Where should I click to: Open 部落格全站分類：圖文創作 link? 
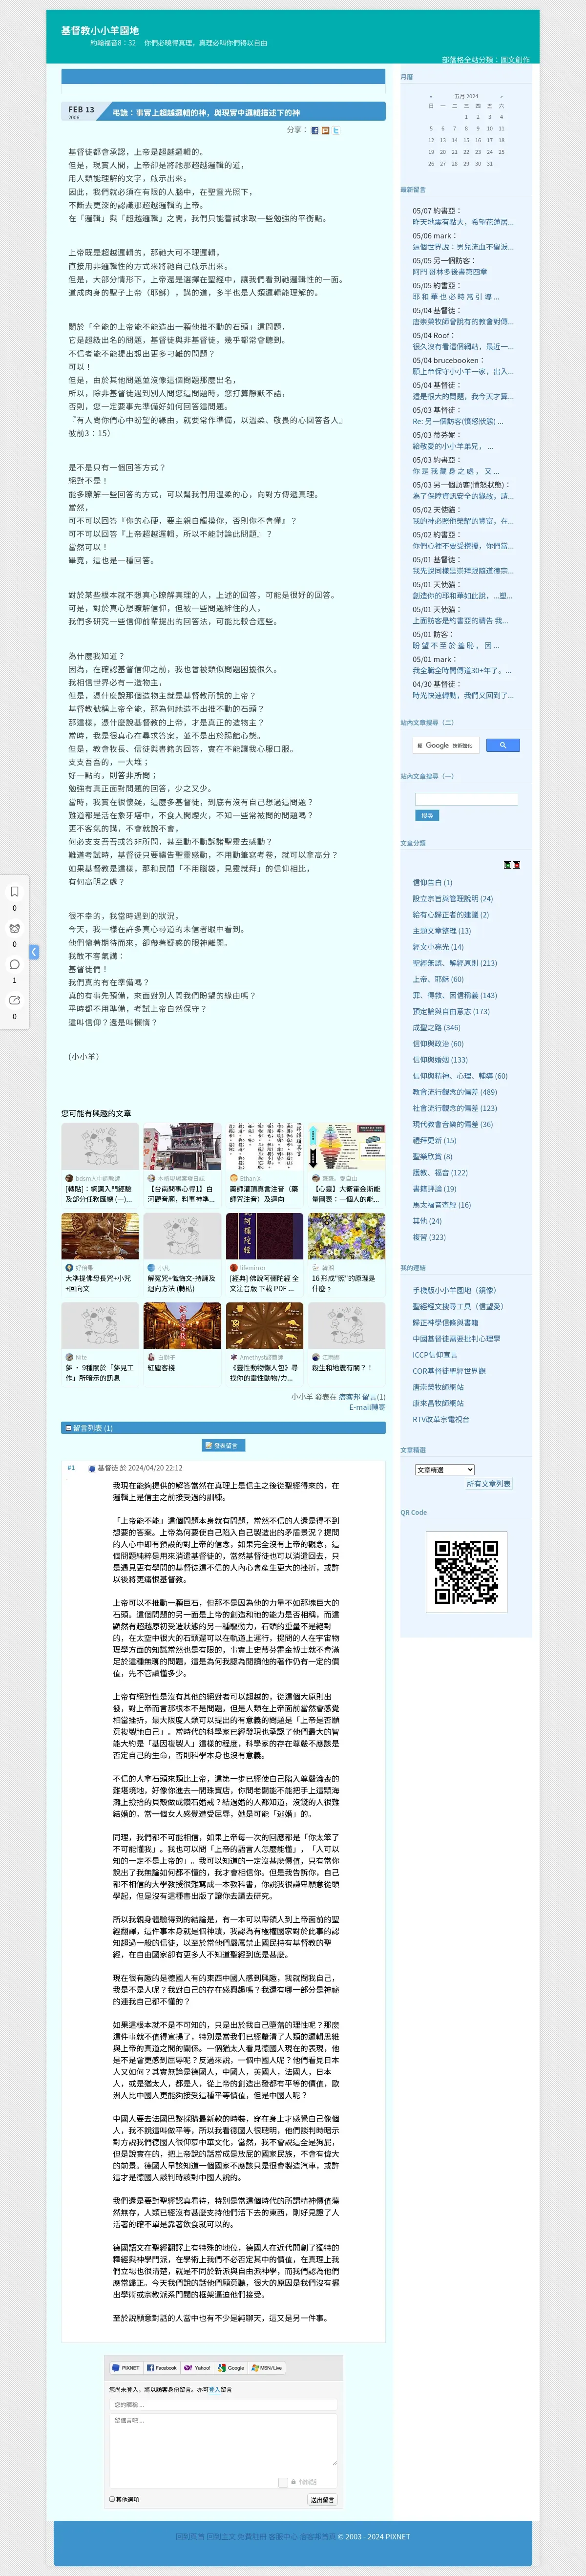tap(486, 59)
